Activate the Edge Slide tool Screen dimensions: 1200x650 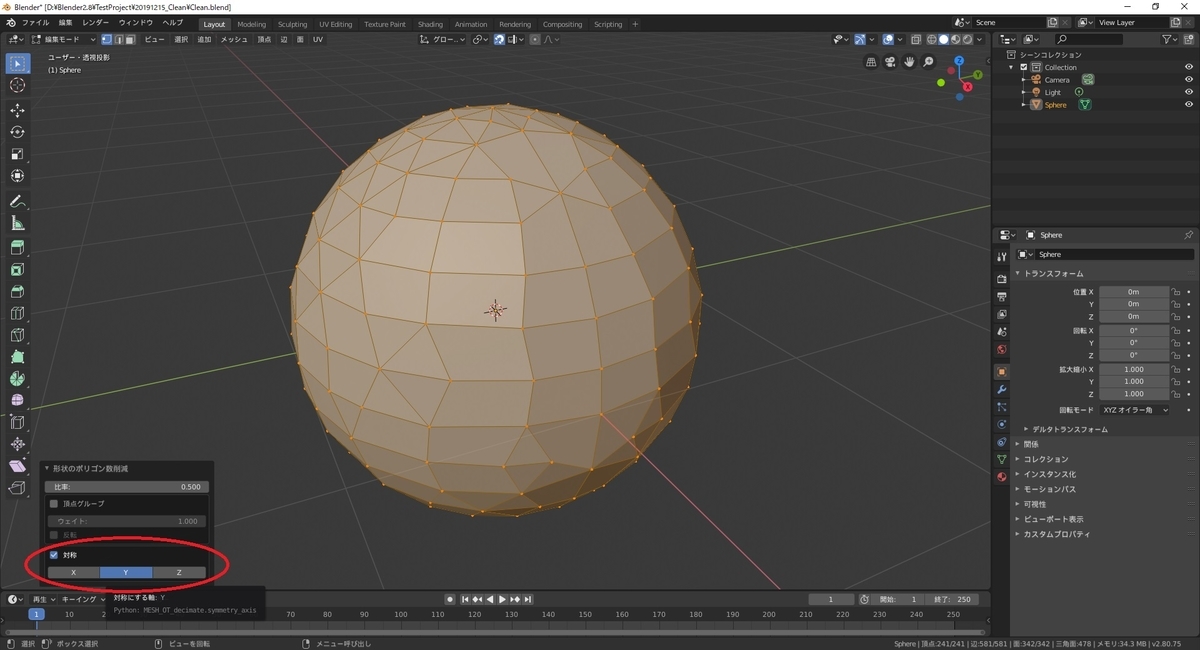[17, 422]
